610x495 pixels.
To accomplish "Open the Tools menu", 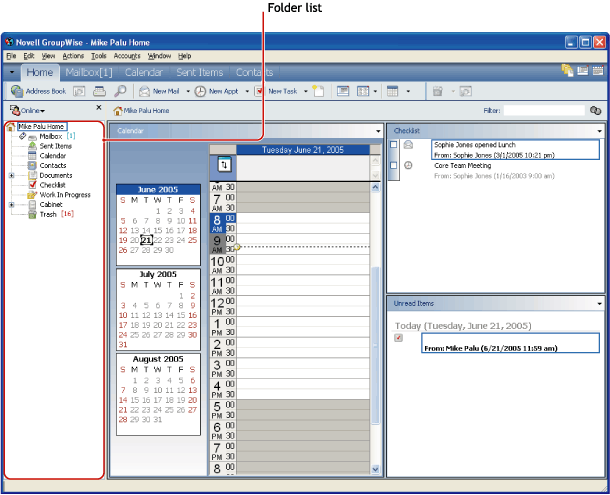I will [x=98, y=56].
